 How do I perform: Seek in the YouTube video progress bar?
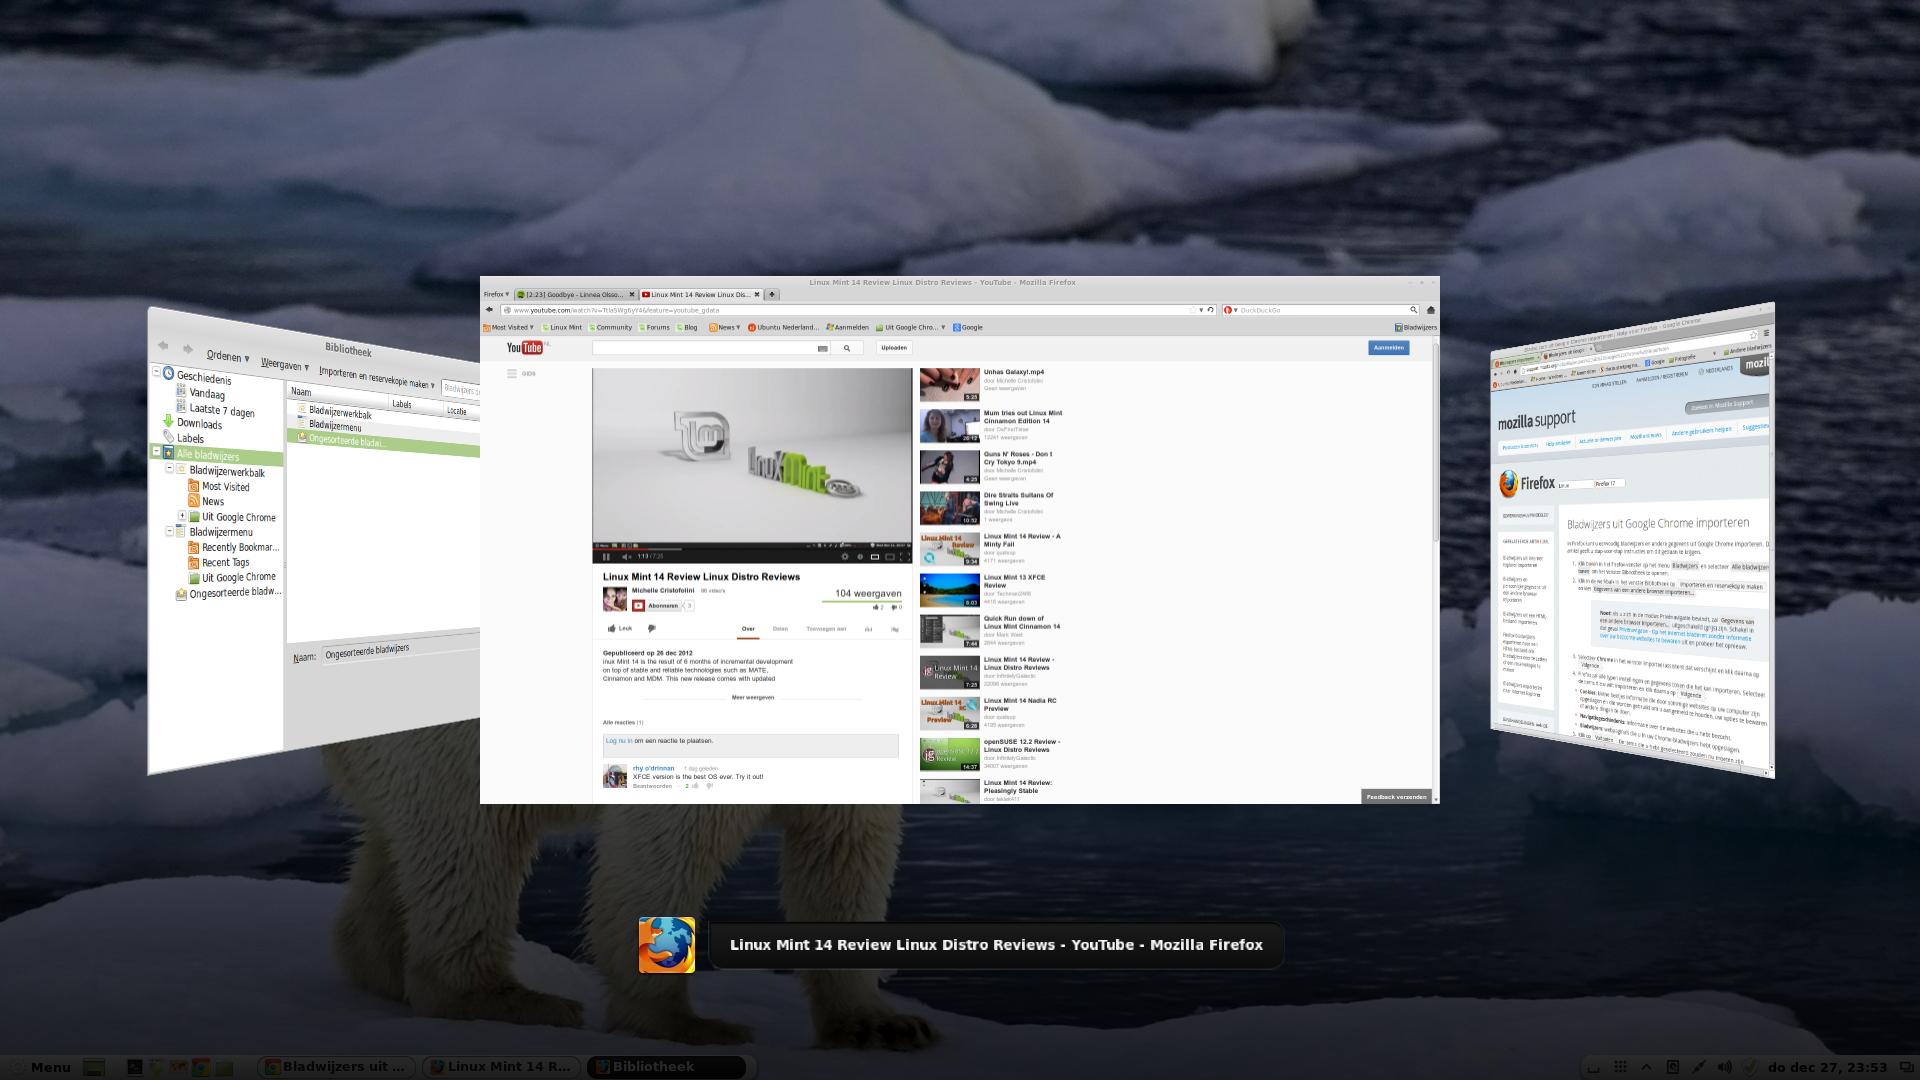(752, 548)
